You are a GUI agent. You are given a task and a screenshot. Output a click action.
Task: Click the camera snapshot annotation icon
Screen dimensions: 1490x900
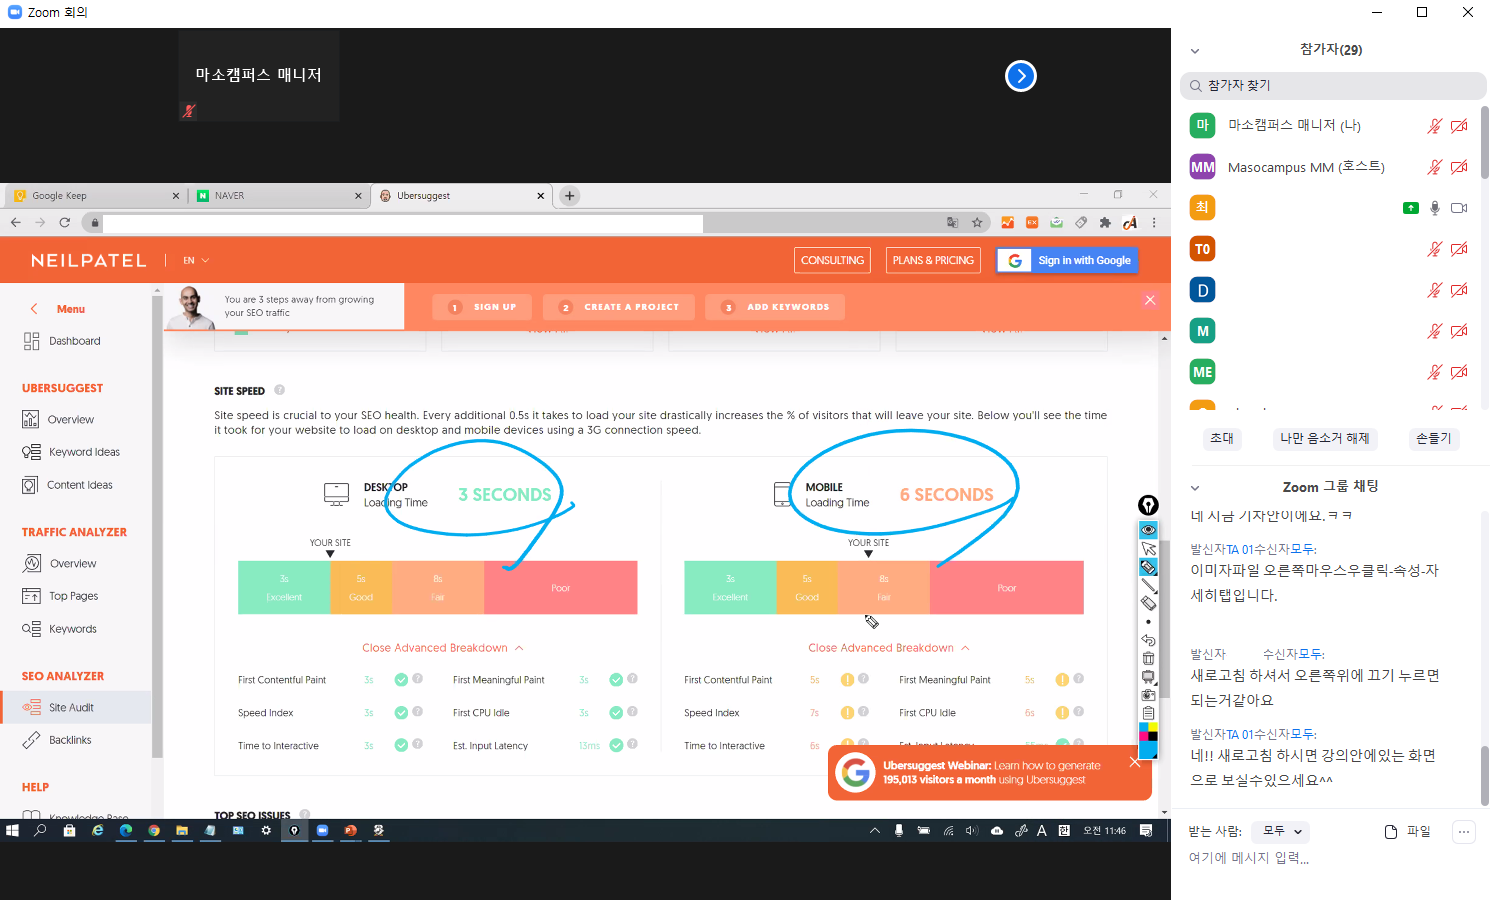click(1148, 695)
